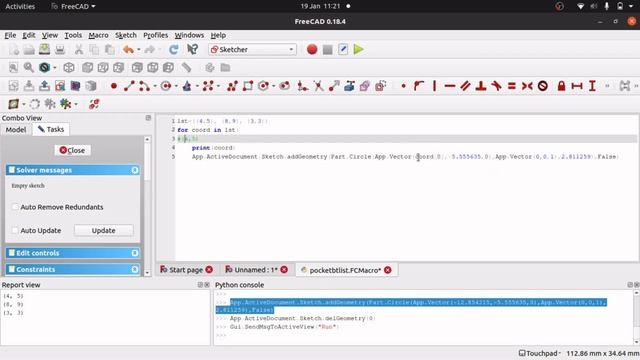Click the Refresh icon
Viewport: 640px width, 360px height.
coord(173,49)
